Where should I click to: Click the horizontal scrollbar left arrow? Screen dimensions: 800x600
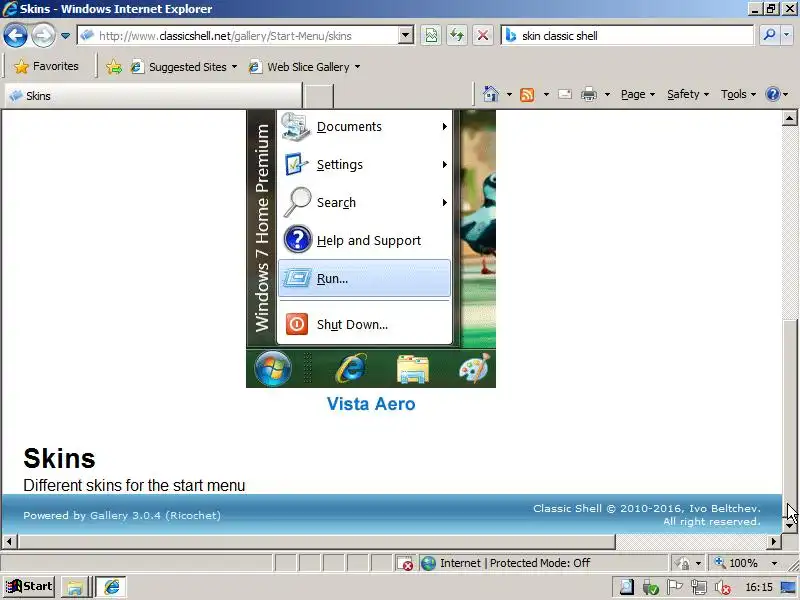10,541
